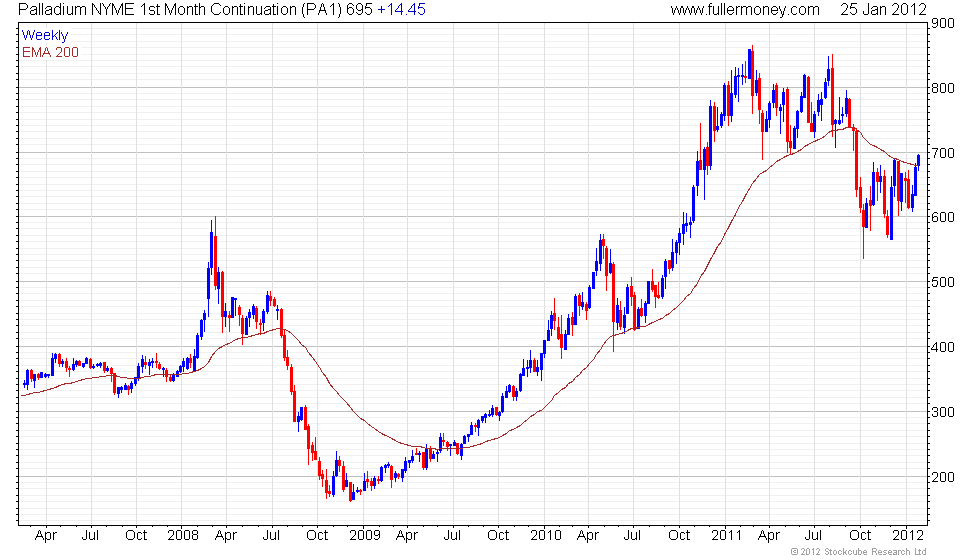Viewport: 980px width, 560px height.
Task: Click the x-axis label '2010'
Action: tap(546, 536)
